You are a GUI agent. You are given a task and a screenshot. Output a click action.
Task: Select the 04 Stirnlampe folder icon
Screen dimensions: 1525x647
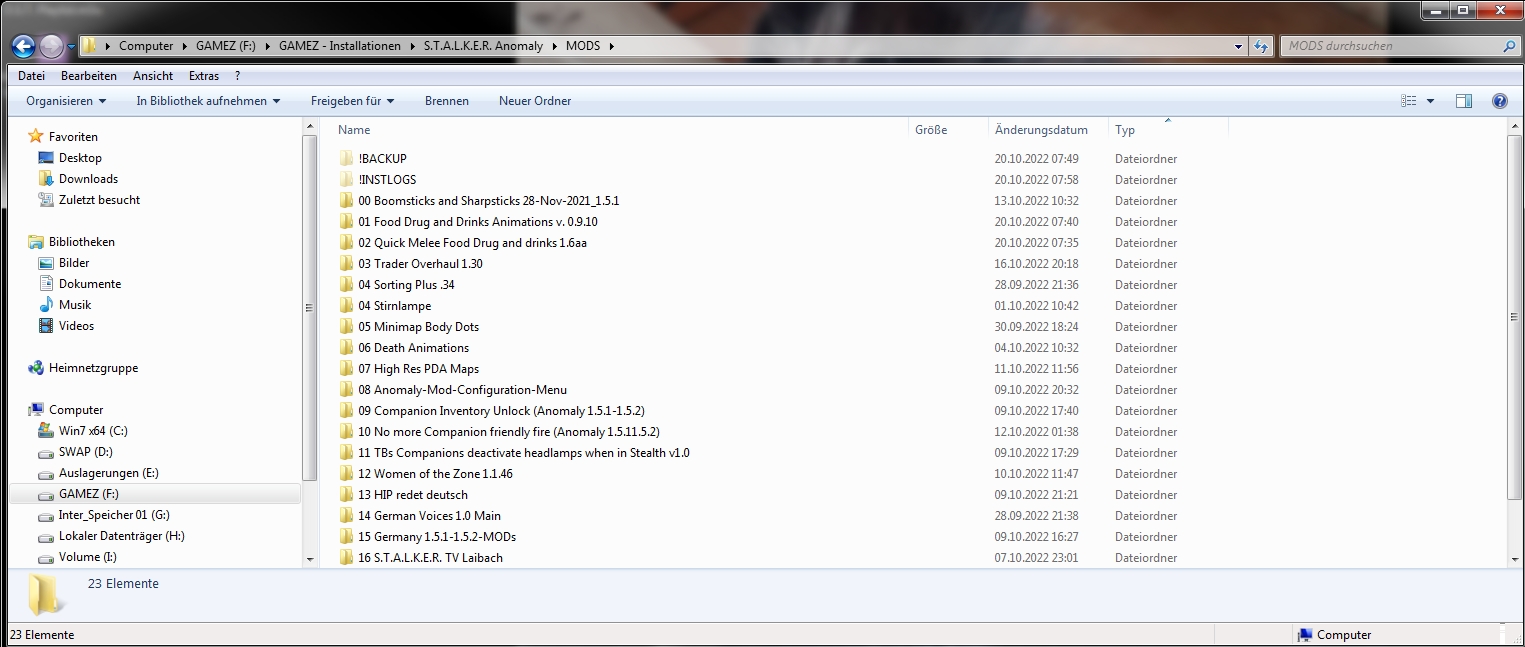pos(347,305)
